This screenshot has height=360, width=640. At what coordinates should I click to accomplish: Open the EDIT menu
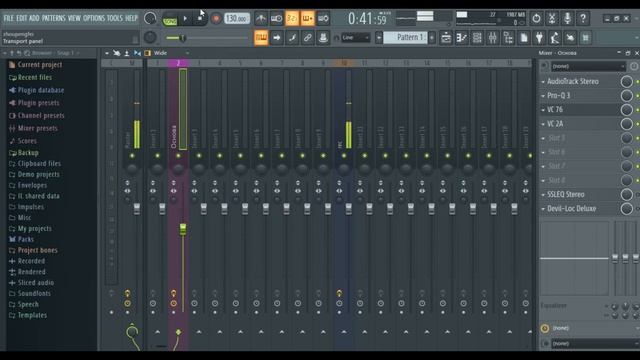pyautogui.click(x=22, y=18)
